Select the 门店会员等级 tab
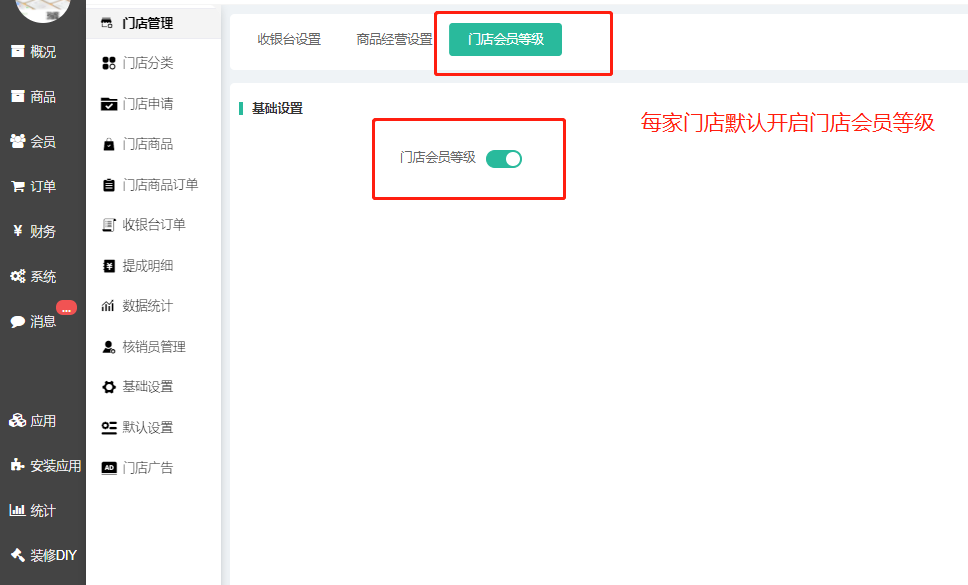968x585 pixels. 506,39
